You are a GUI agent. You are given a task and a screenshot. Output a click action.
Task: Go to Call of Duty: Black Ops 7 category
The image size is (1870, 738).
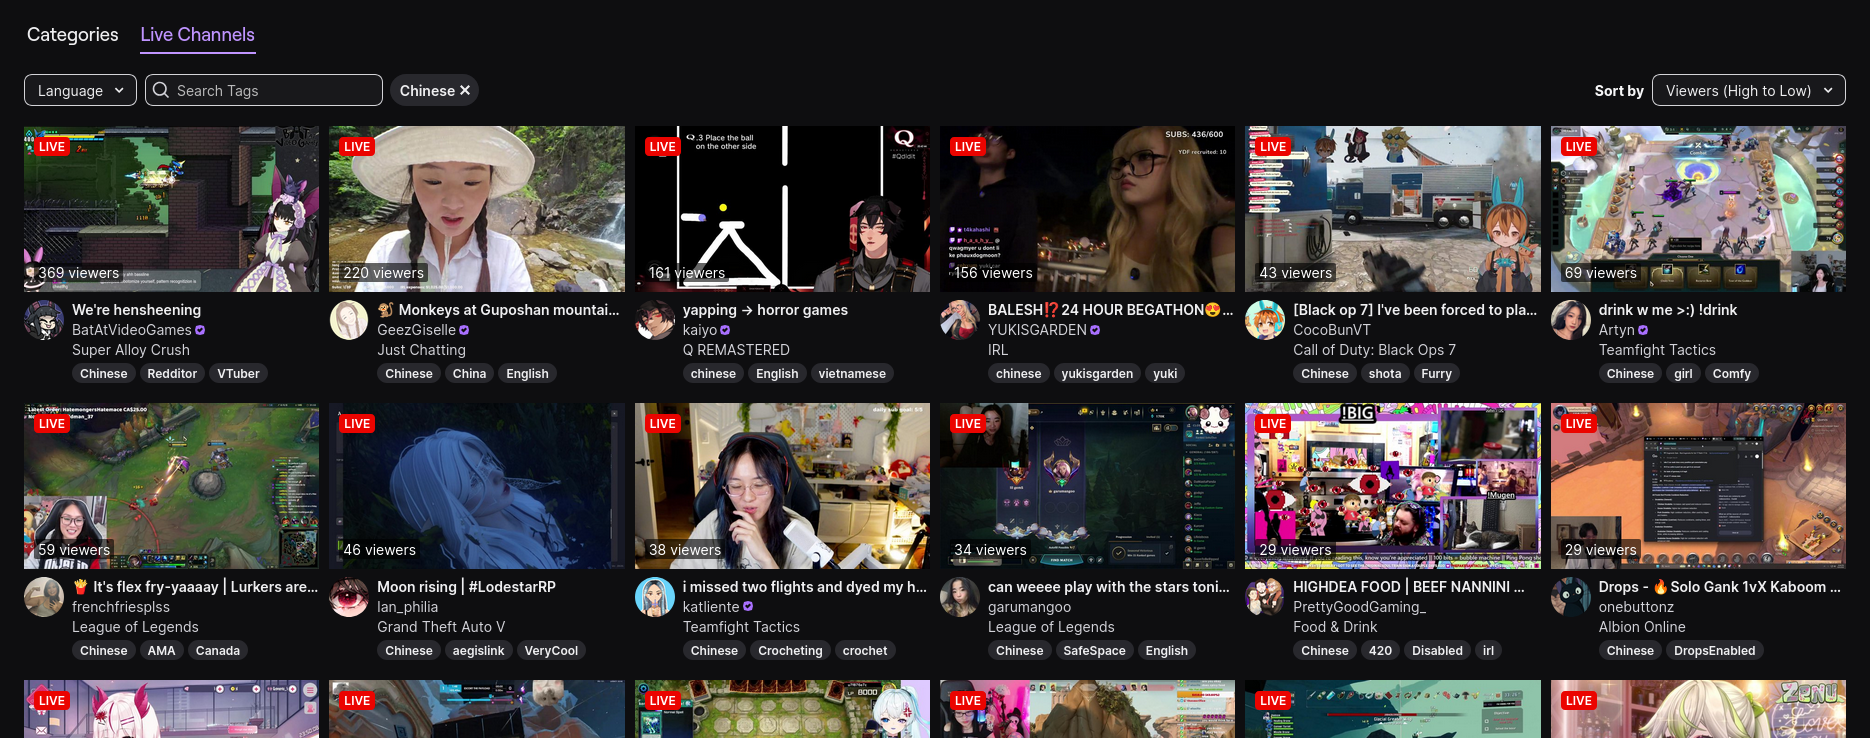tap(1374, 350)
